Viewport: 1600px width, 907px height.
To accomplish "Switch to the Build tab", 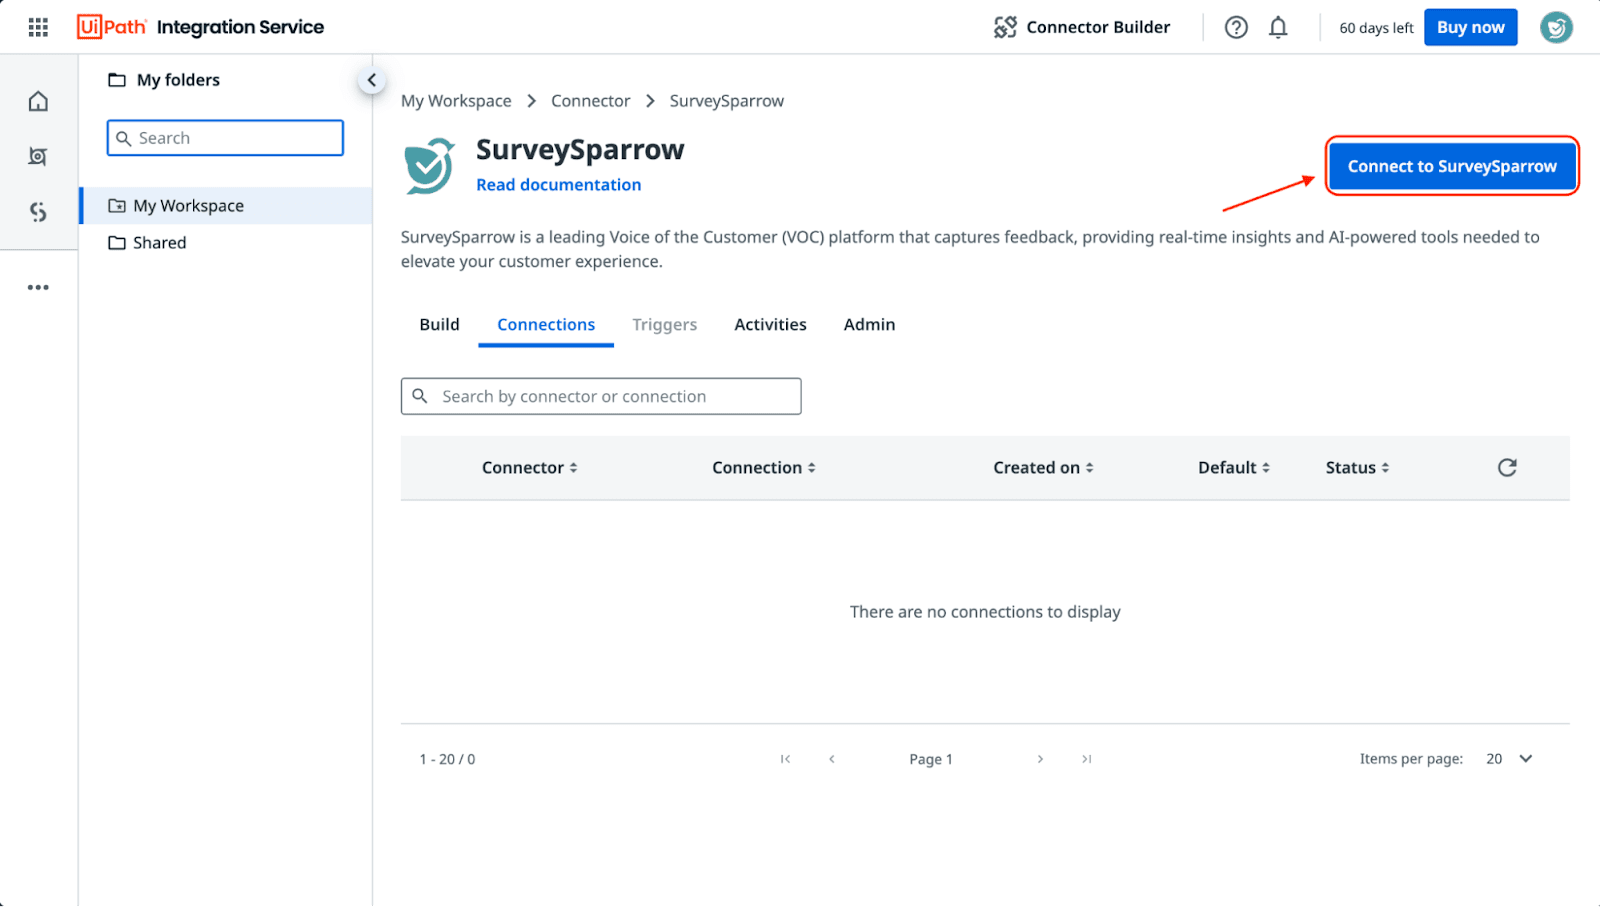I will (x=439, y=325).
